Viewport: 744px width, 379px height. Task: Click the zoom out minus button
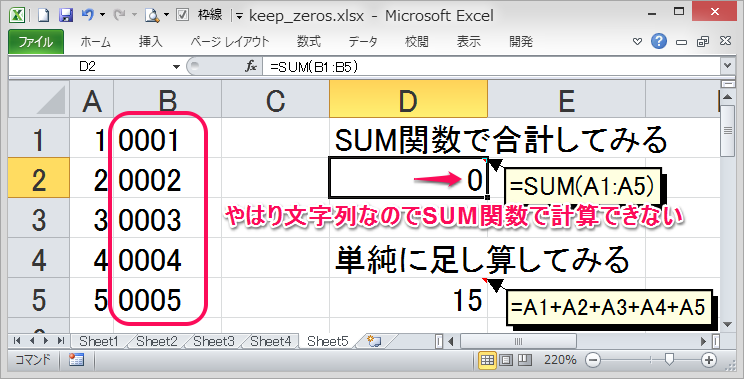point(593,360)
